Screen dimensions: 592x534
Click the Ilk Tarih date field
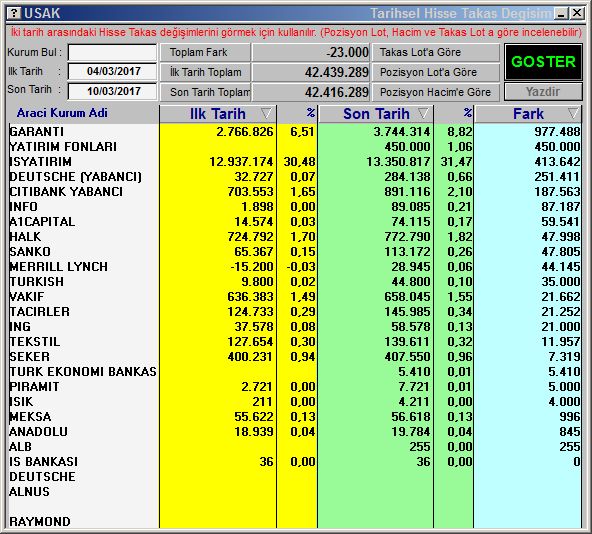(113, 71)
